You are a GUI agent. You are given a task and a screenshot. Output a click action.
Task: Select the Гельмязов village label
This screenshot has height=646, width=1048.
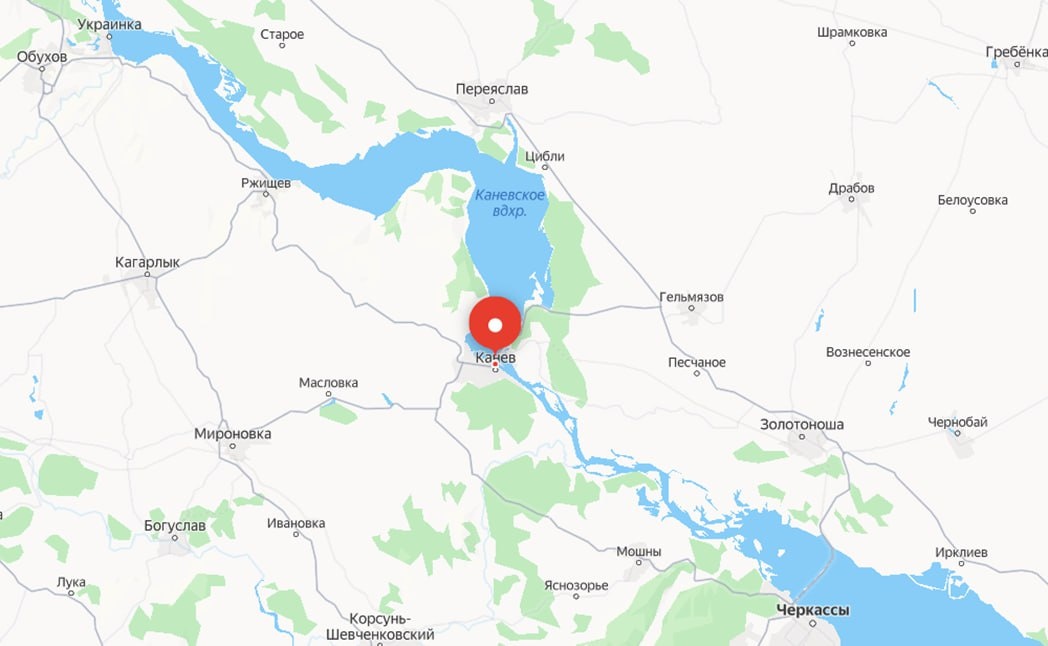click(x=691, y=297)
